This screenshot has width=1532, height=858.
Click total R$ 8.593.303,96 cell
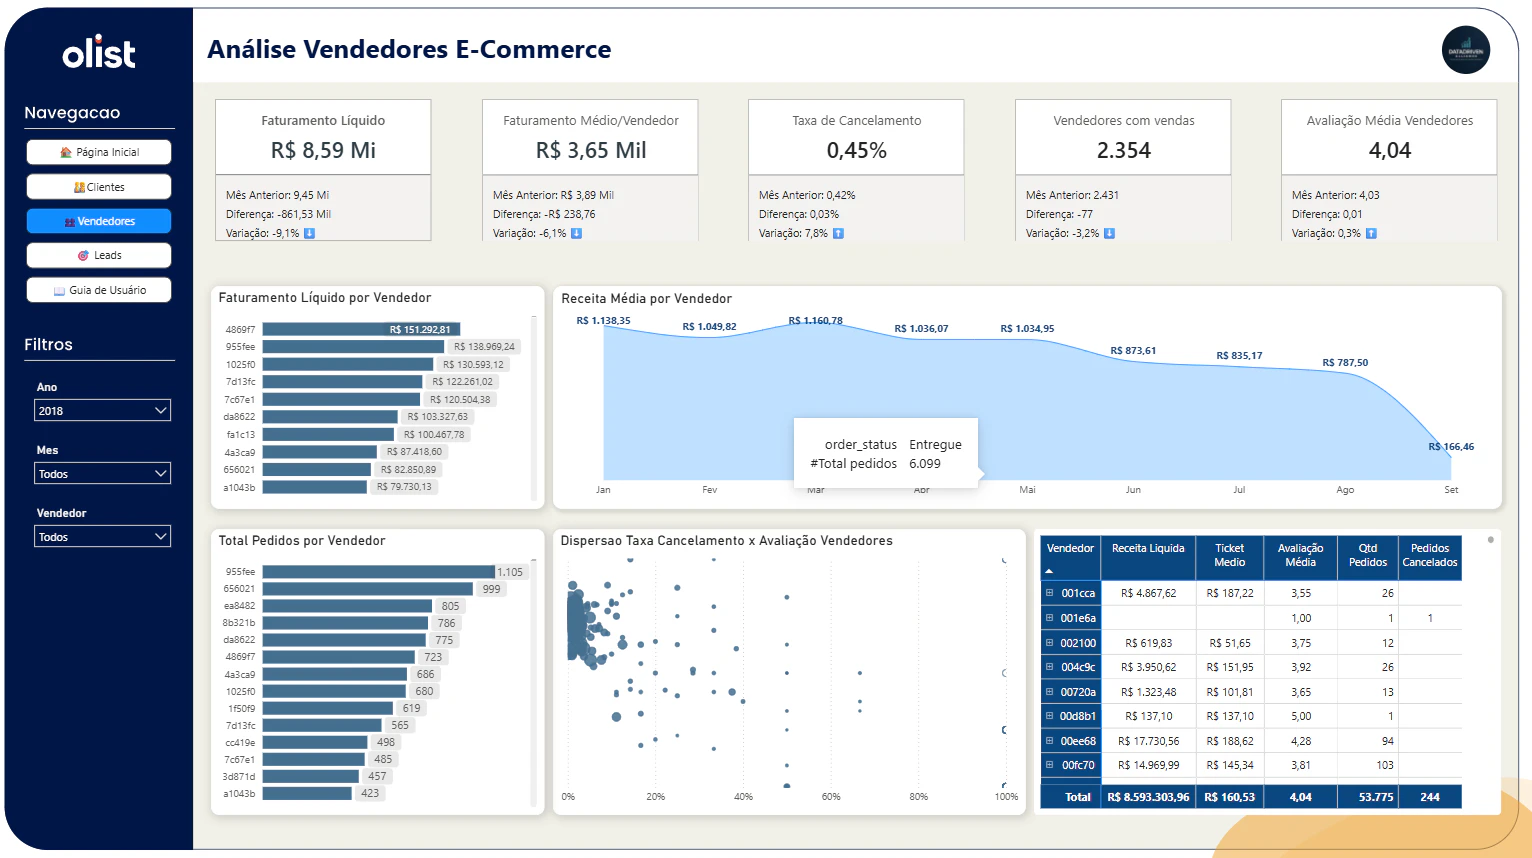[x=1148, y=797]
